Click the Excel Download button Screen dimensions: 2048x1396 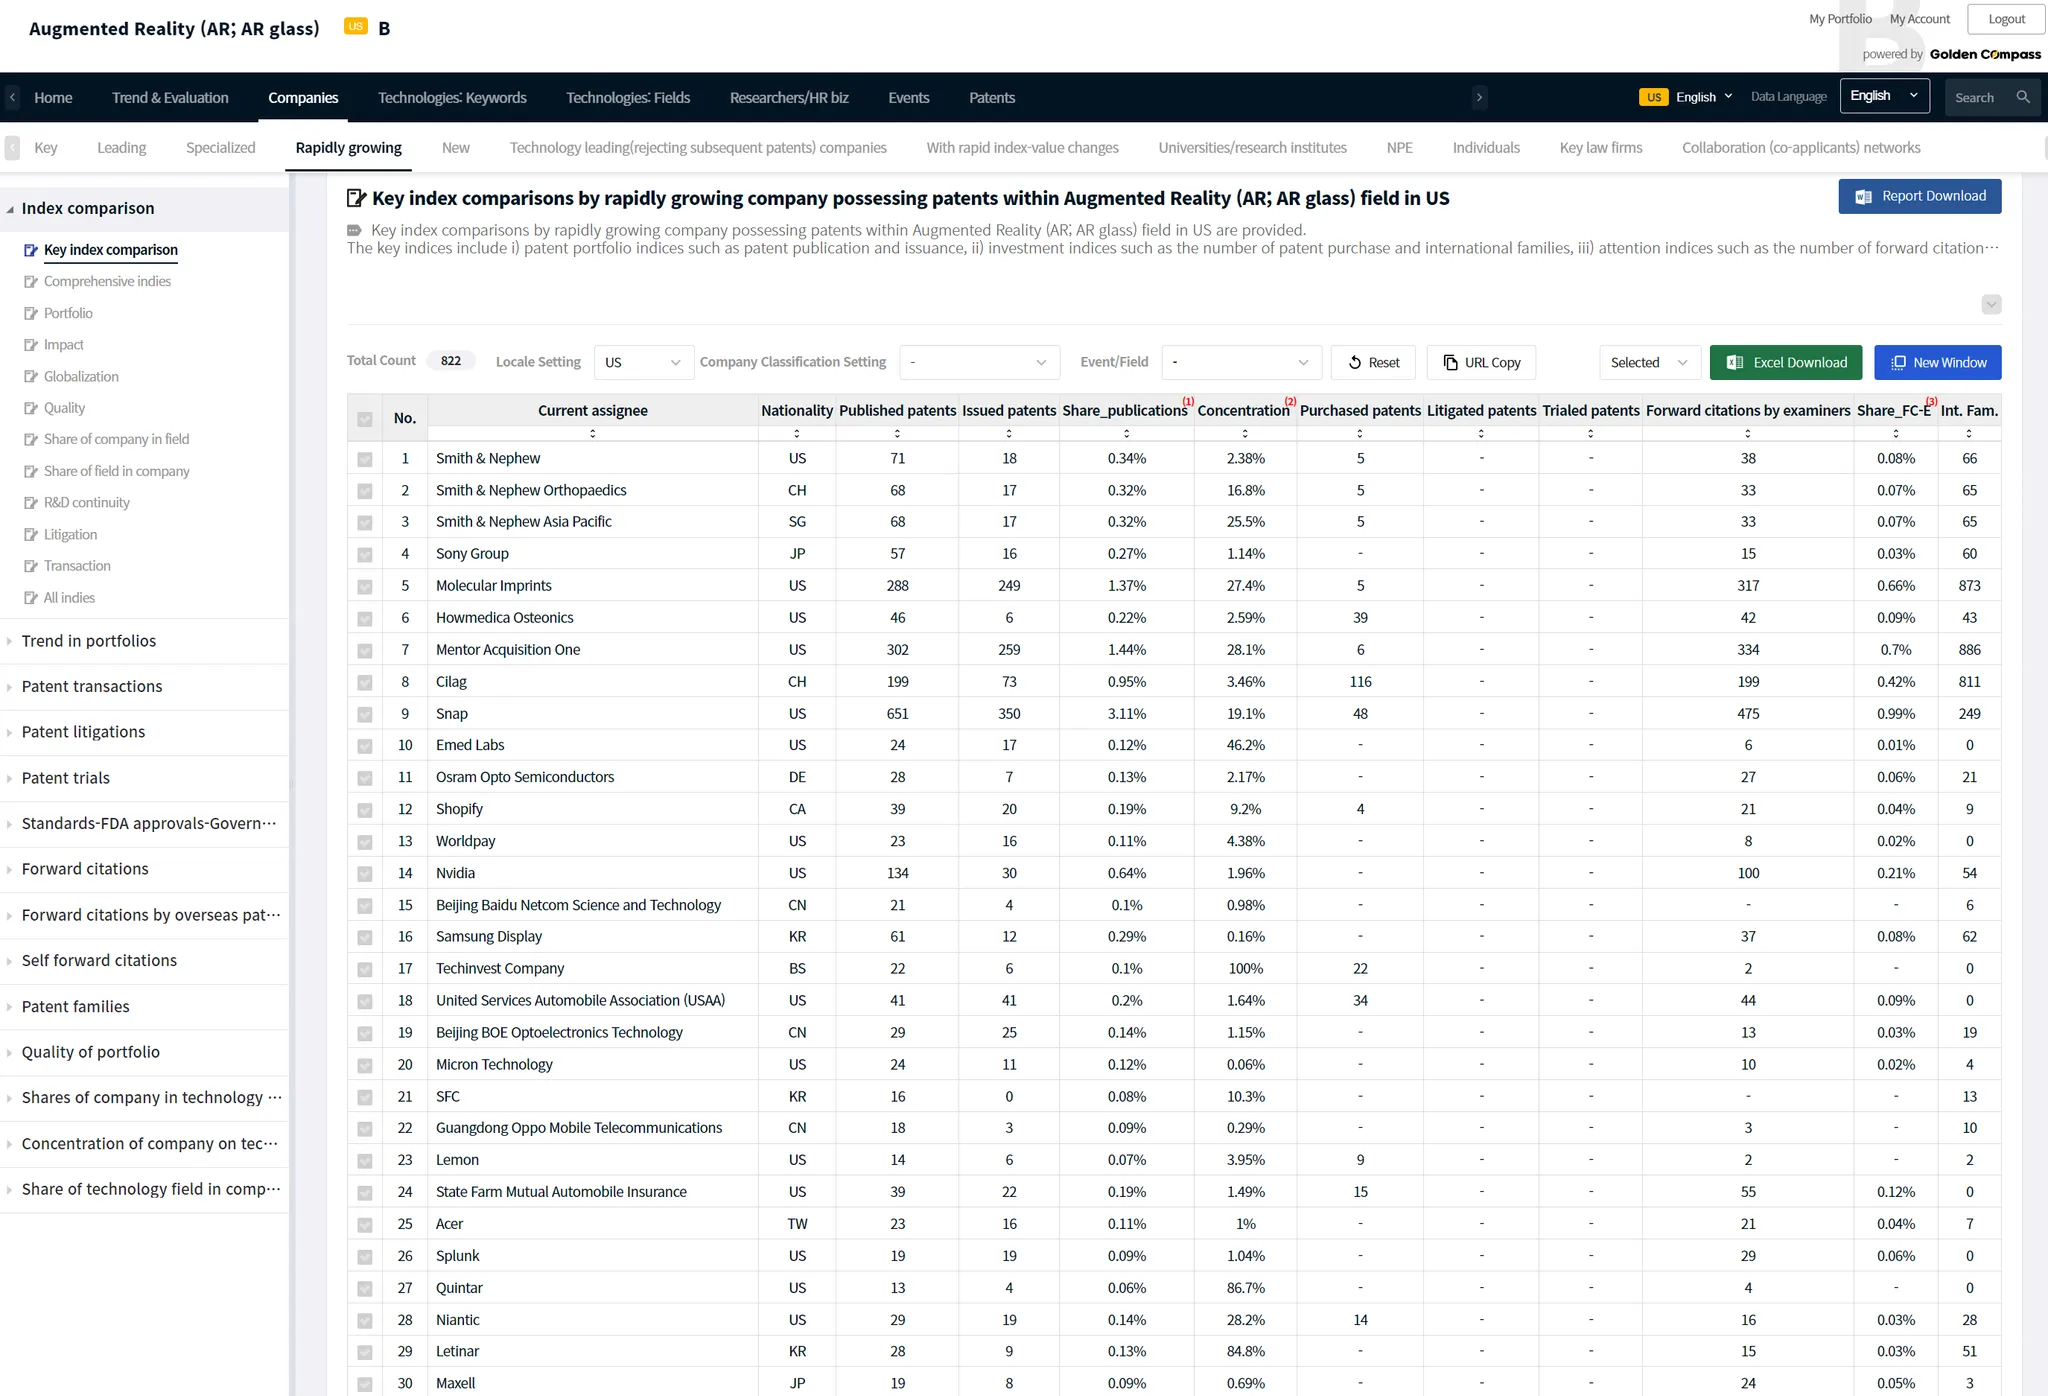point(1785,362)
